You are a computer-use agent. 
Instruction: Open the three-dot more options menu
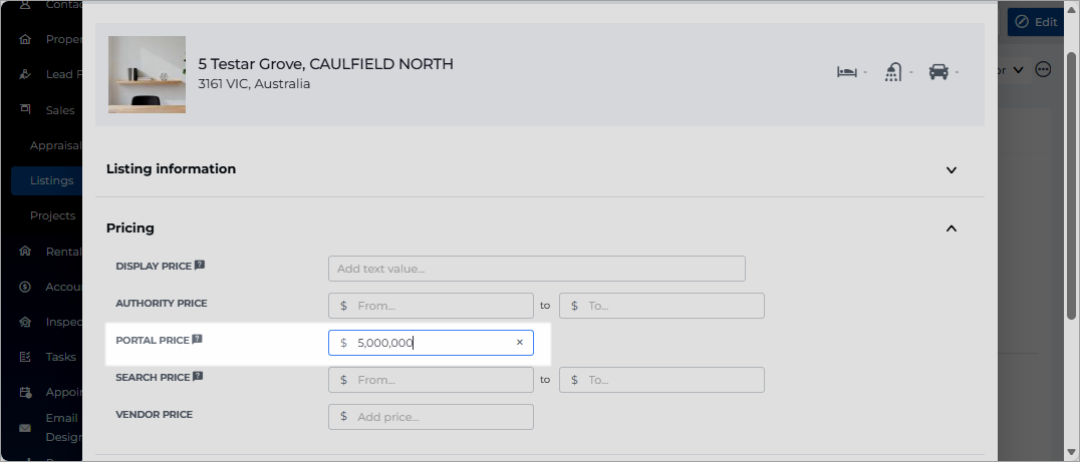click(x=1043, y=70)
